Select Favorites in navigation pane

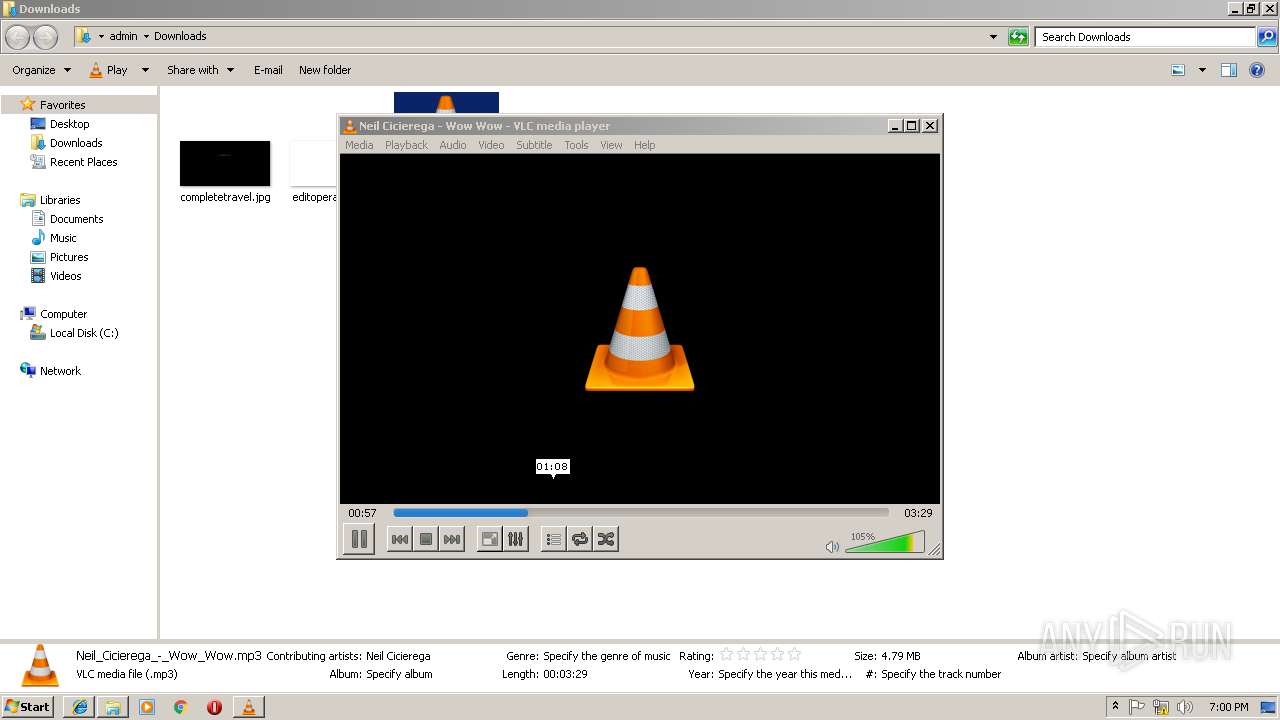click(62, 105)
